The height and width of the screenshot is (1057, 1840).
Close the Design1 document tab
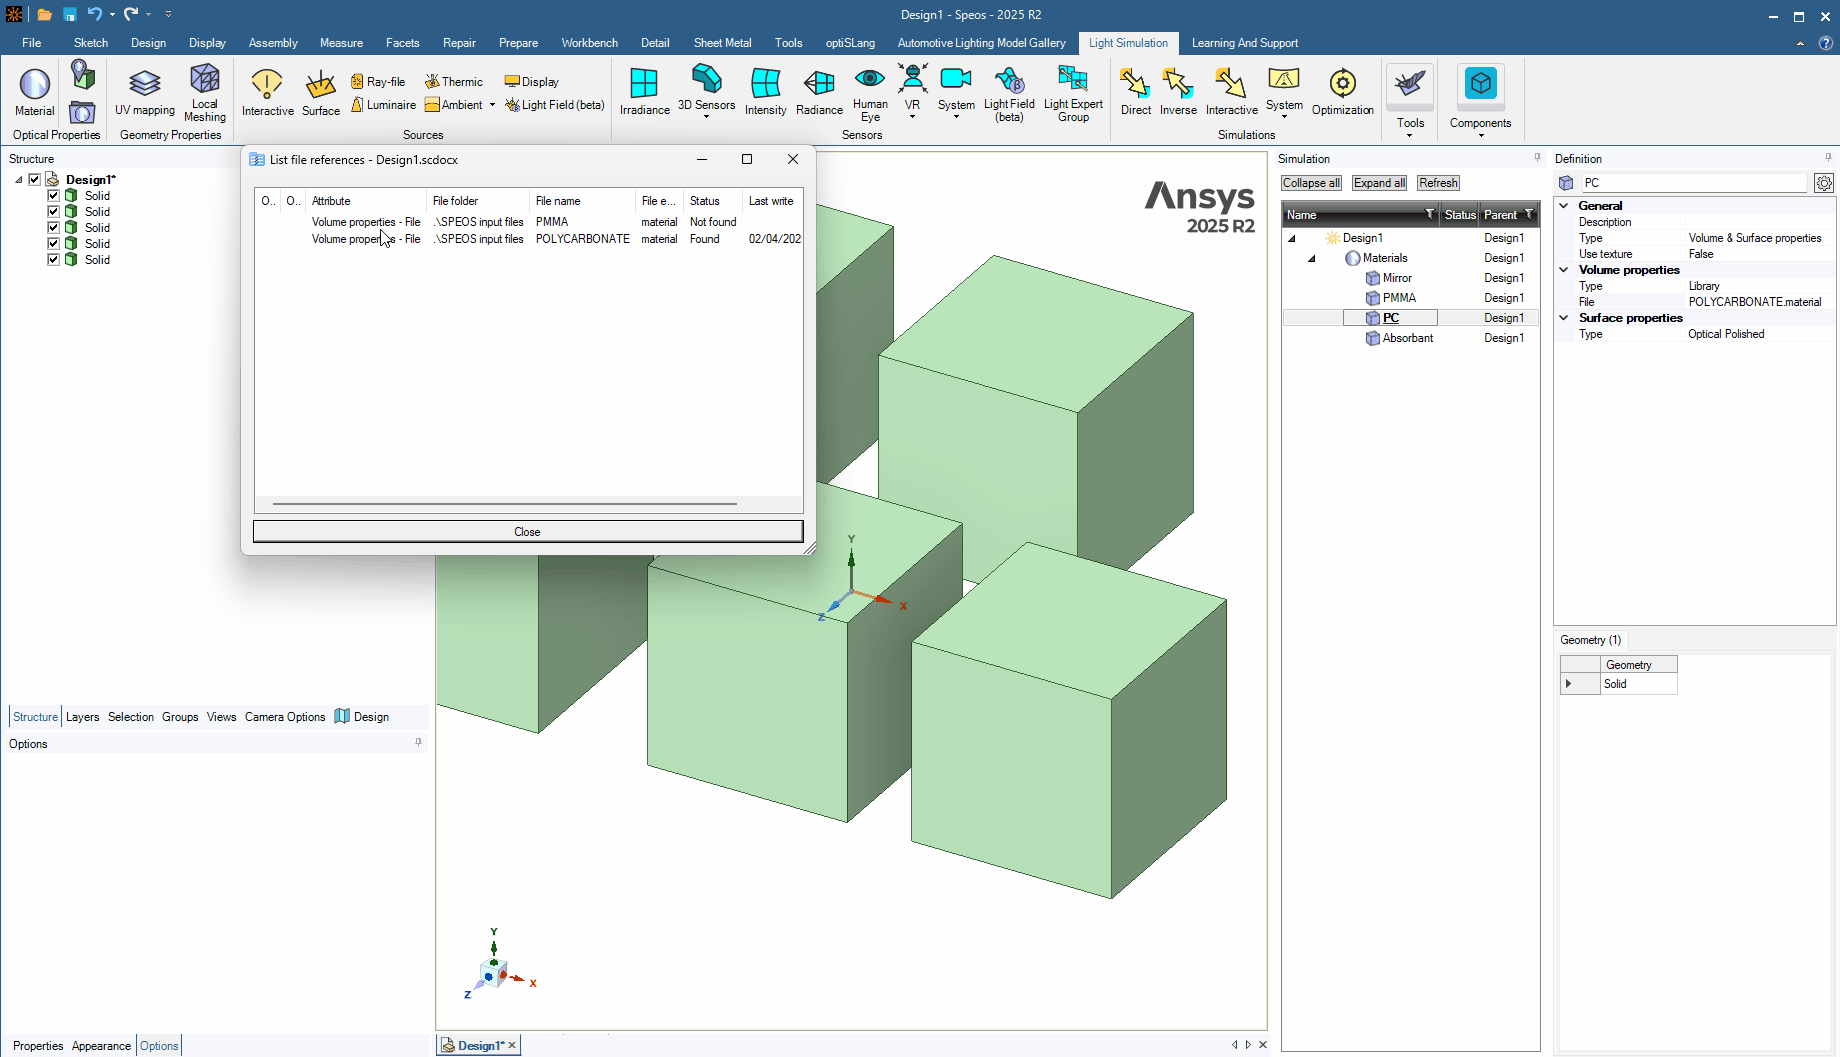[x=512, y=1045]
